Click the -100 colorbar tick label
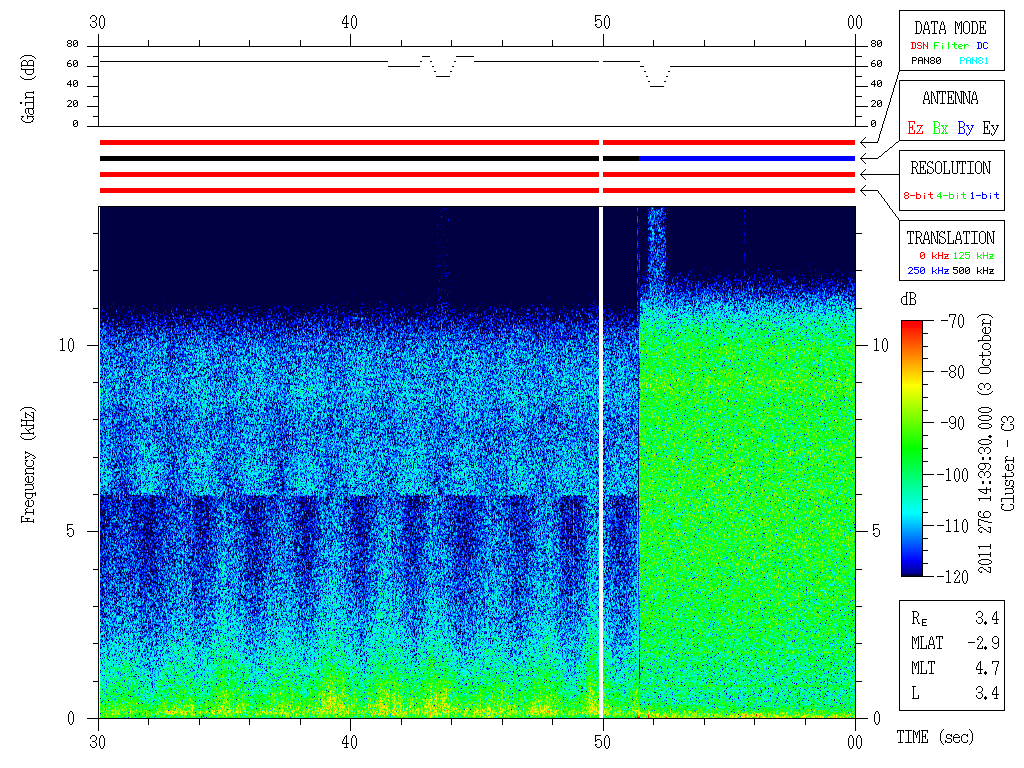This screenshot has height=768, width=1024. [x=955, y=475]
